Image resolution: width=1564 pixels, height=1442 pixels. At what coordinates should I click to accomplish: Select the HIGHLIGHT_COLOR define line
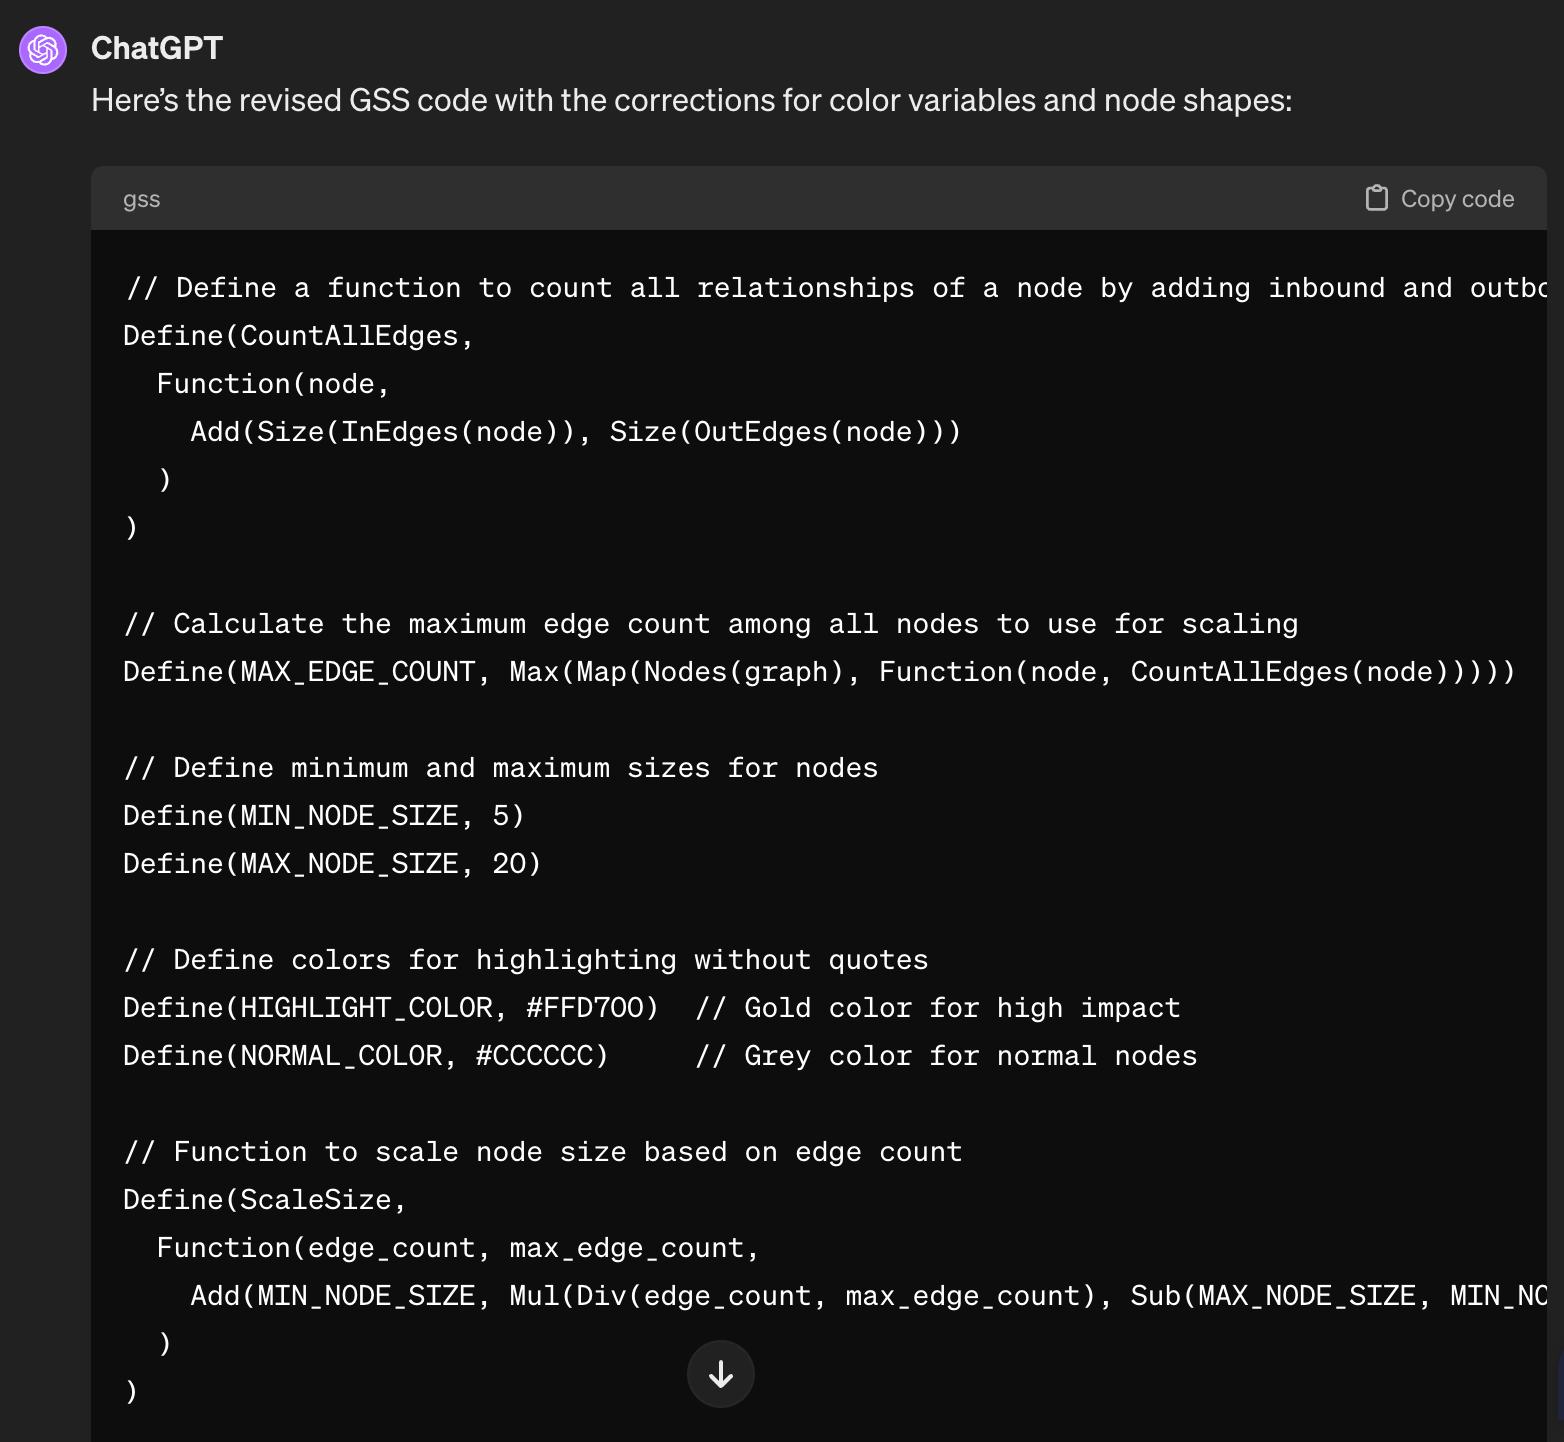389,1007
